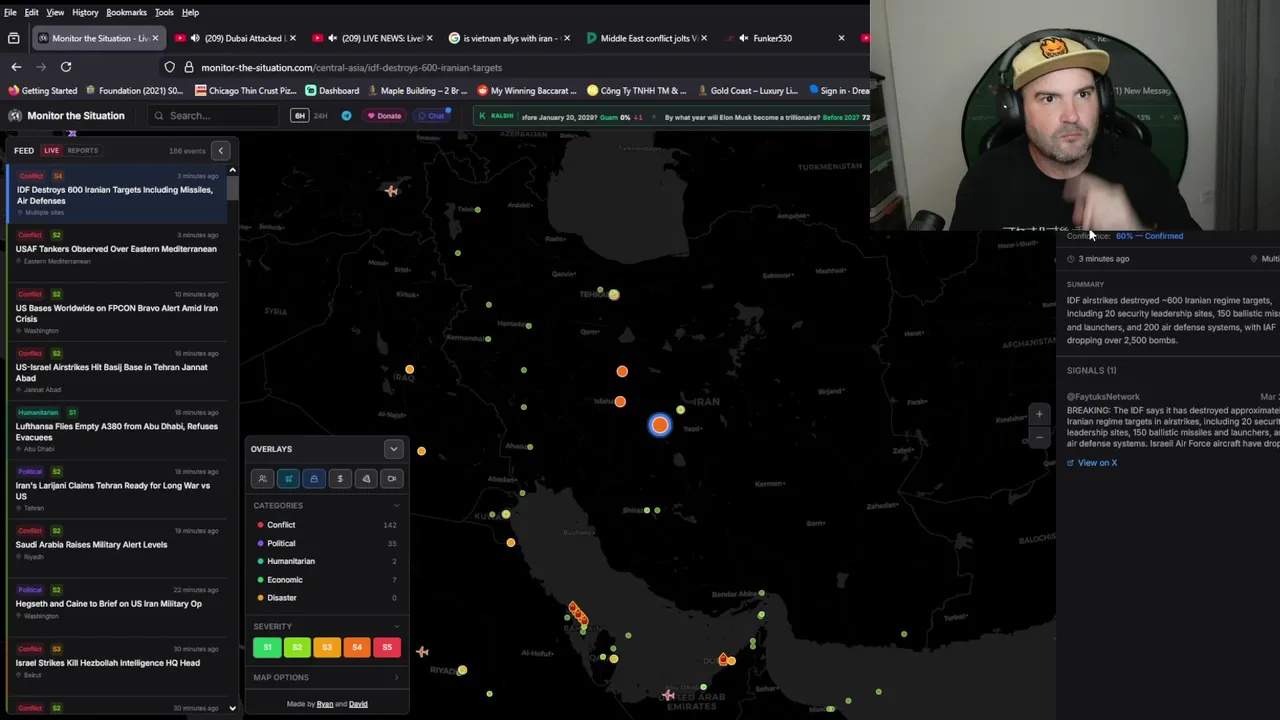Toggle the people overlay icon
Screen dimensions: 1280x720
pos(262,479)
